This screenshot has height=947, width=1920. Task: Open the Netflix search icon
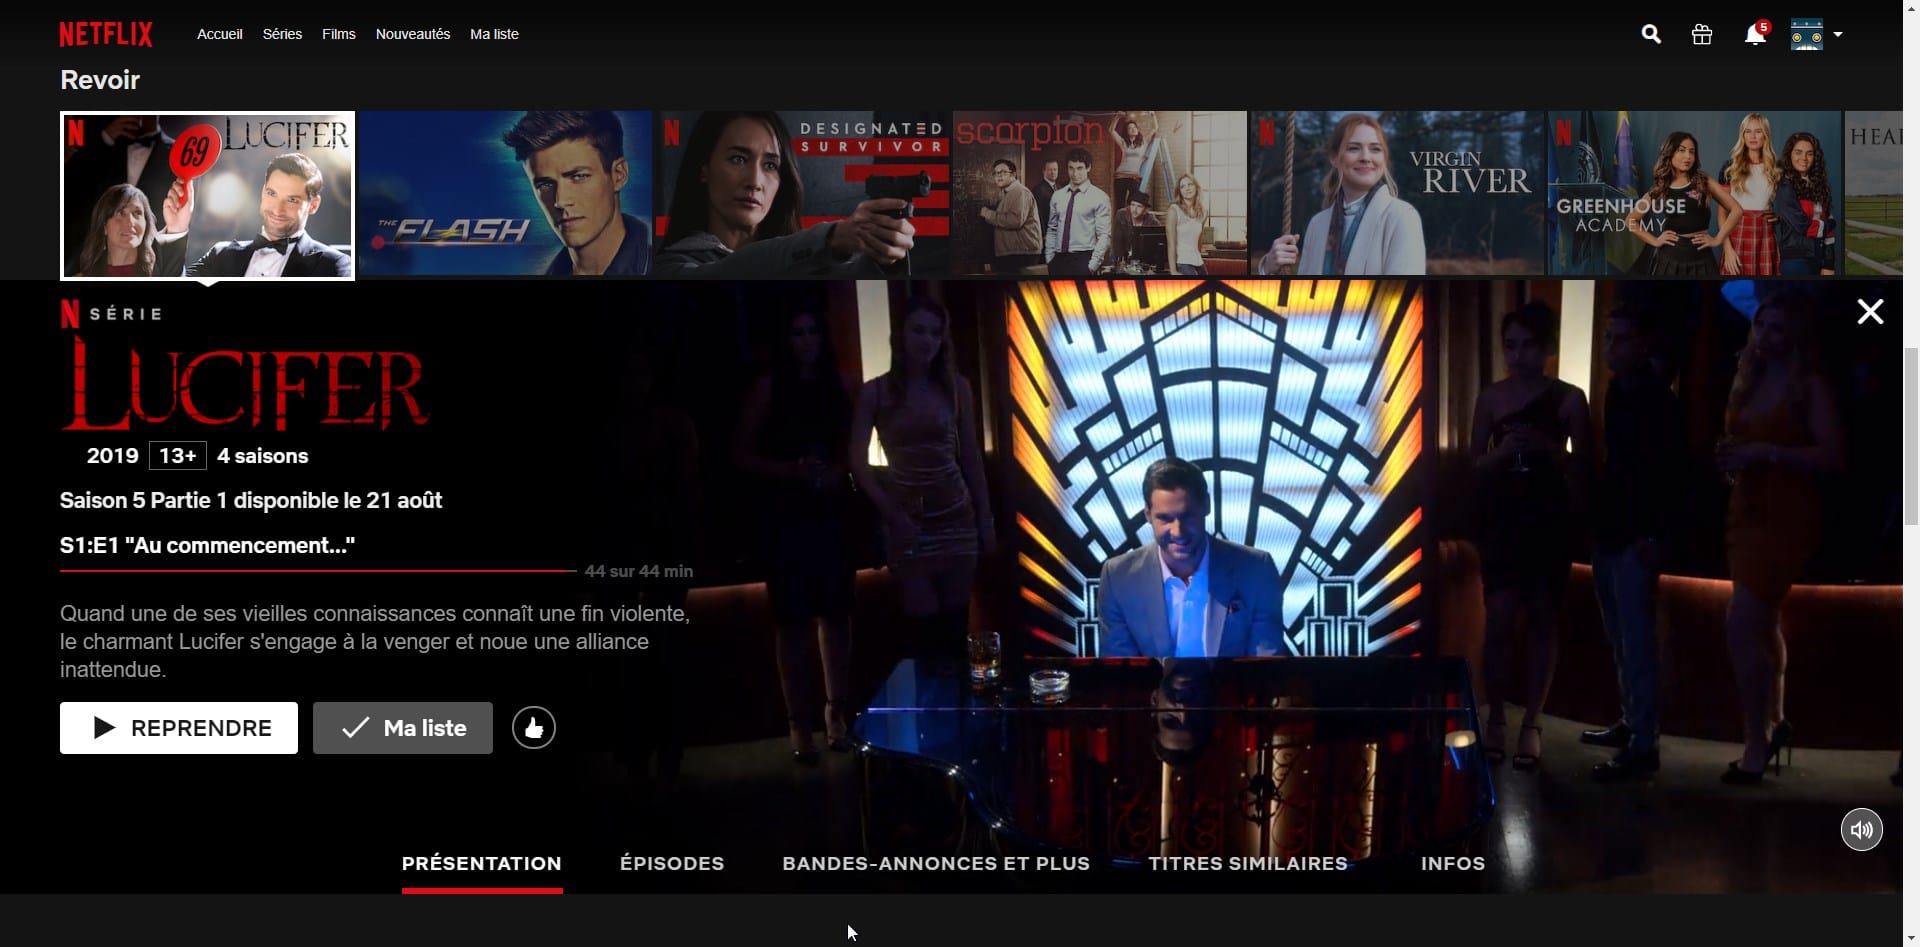(1651, 34)
